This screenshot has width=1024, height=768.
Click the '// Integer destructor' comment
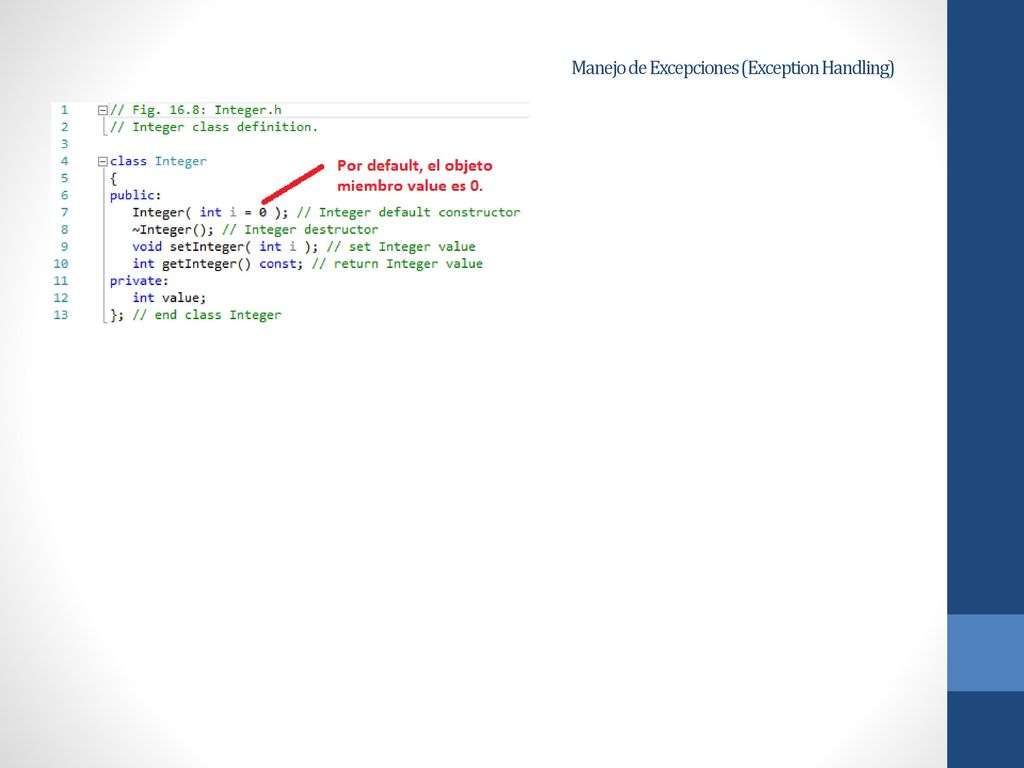(300, 229)
